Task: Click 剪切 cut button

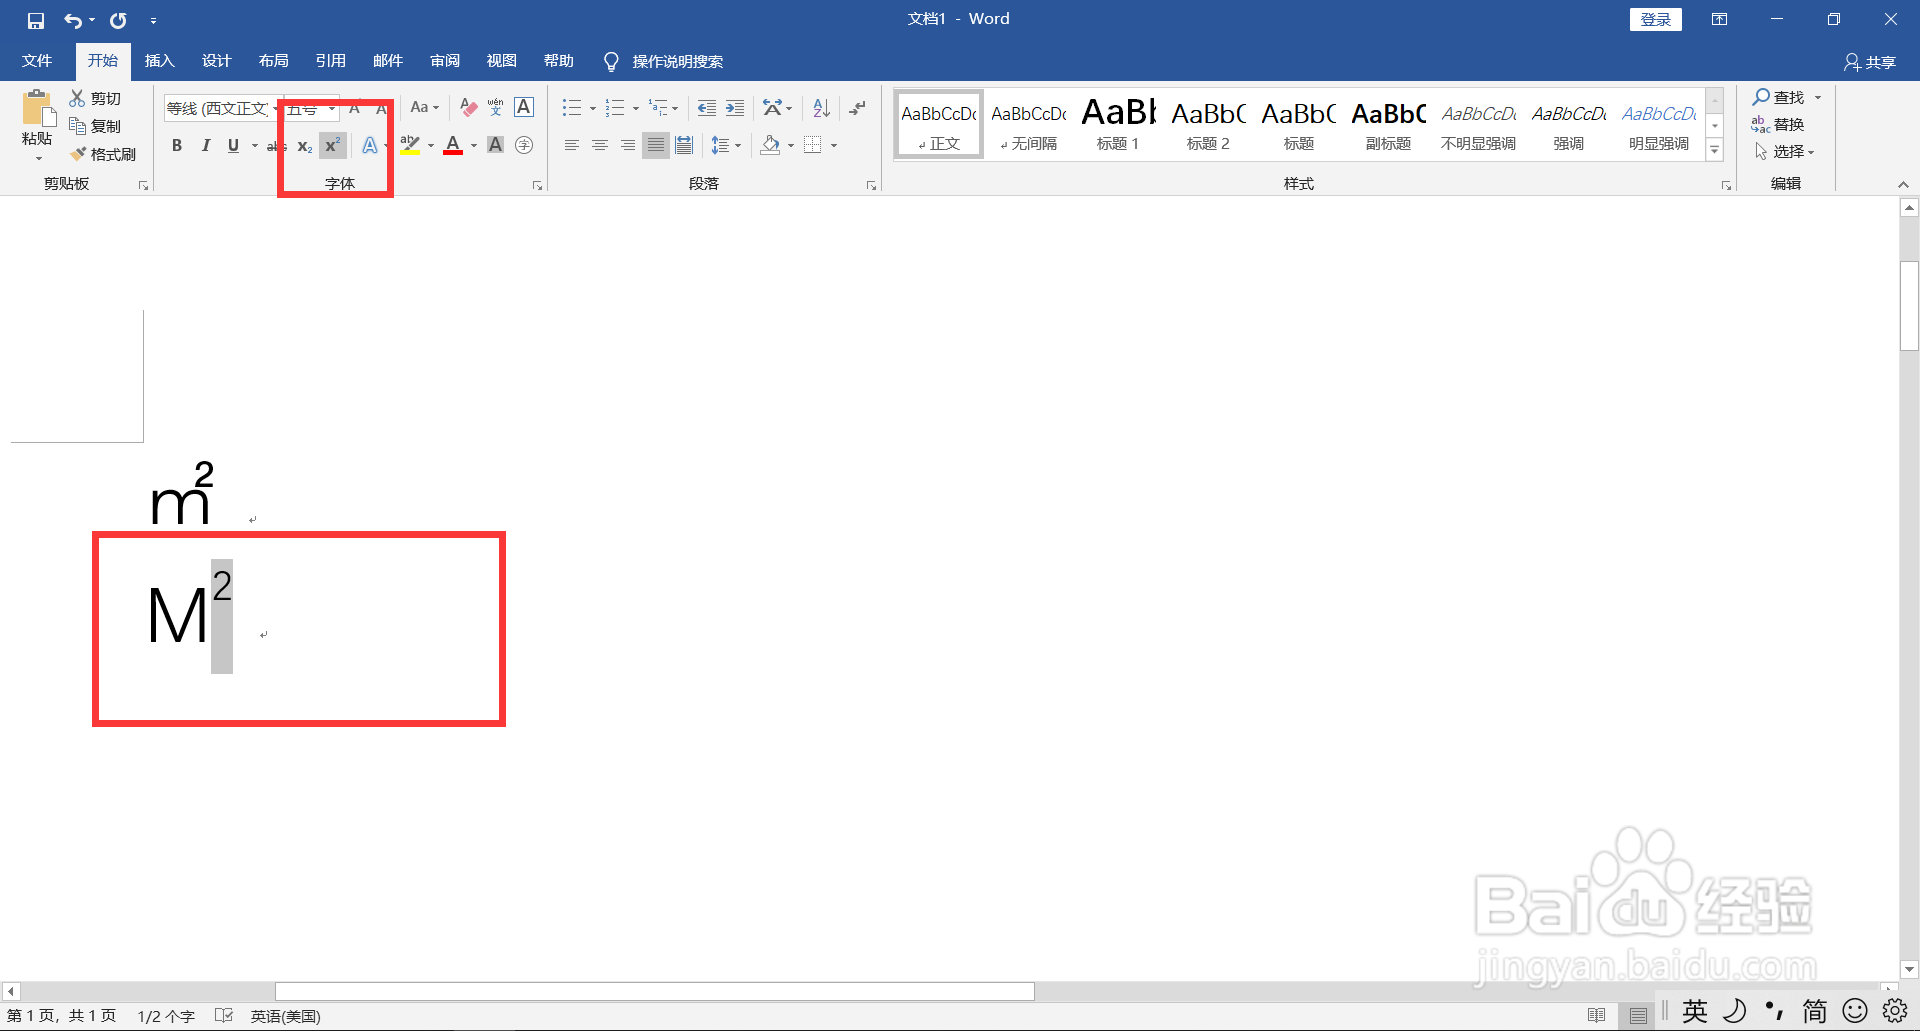Action: [95, 98]
